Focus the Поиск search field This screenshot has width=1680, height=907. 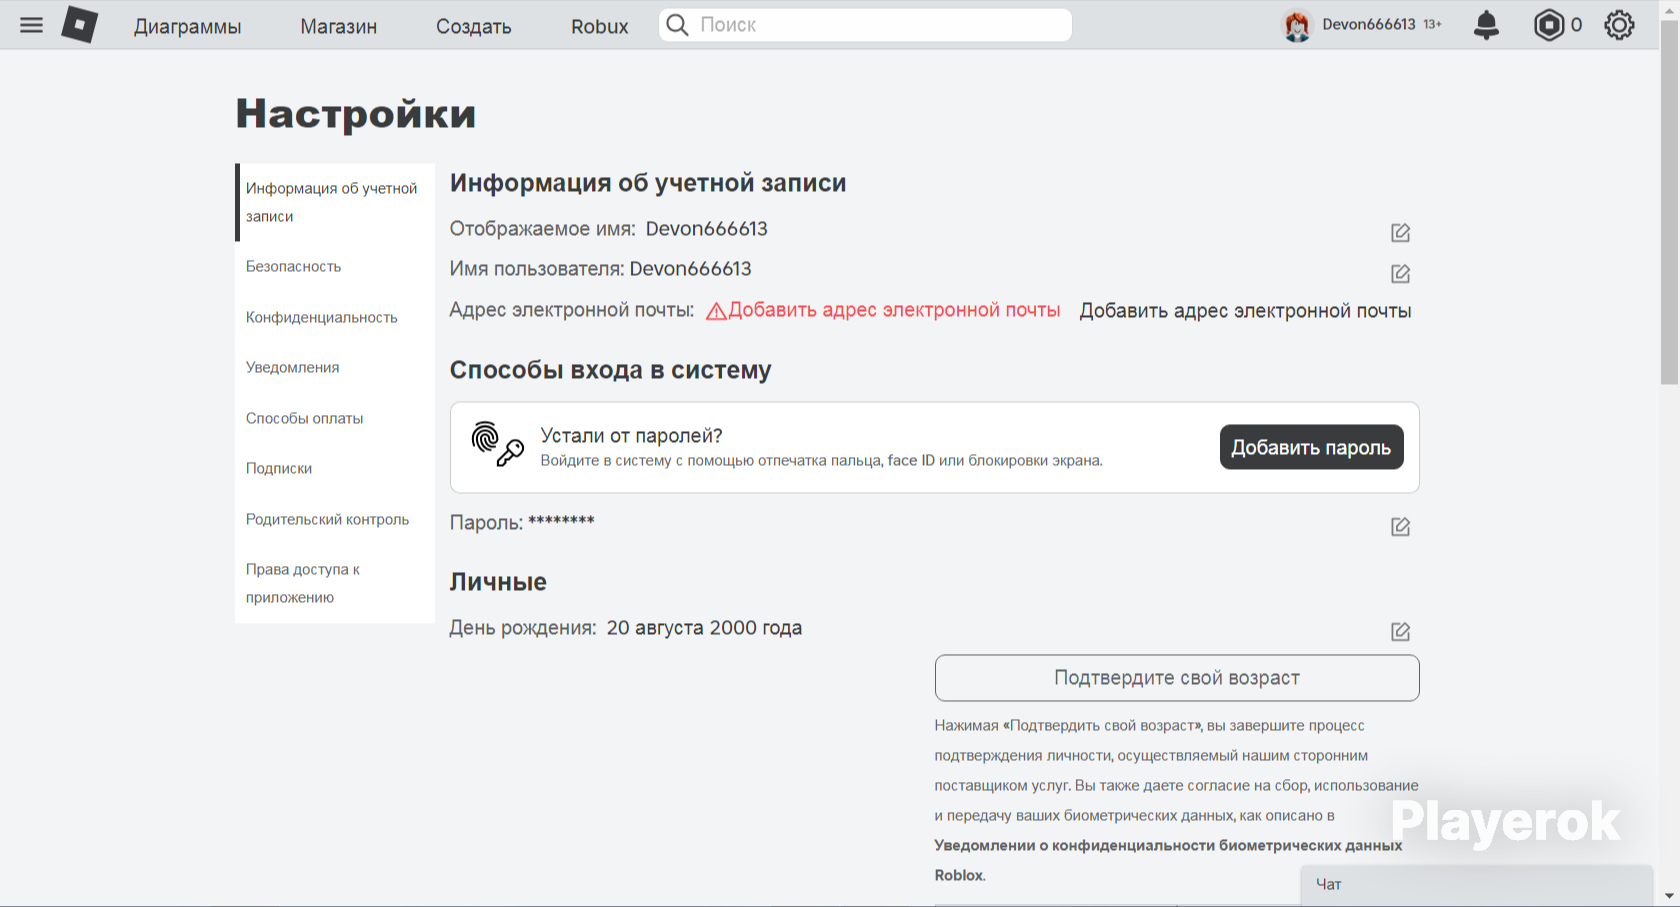(865, 25)
